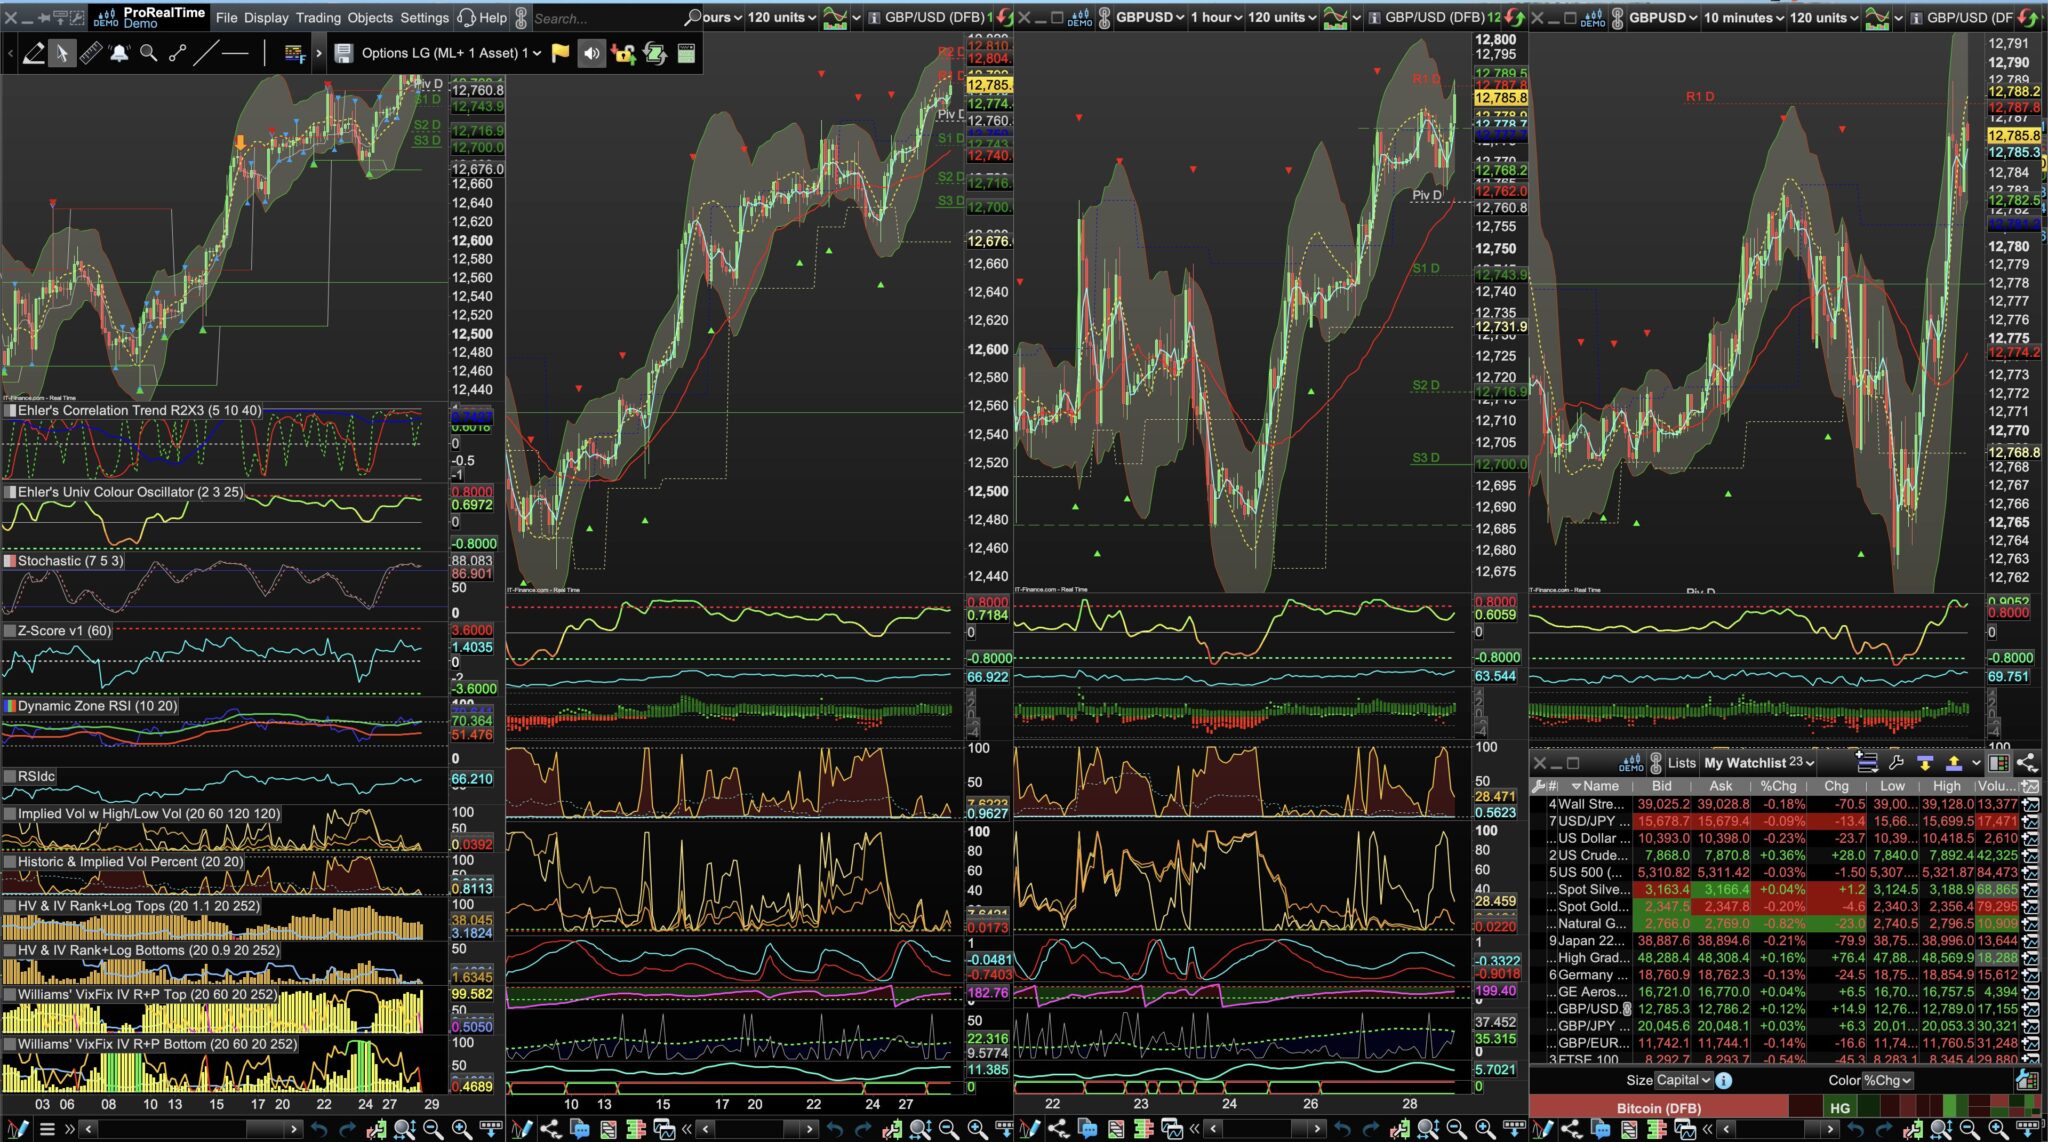This screenshot has height=1142, width=2048.
Task: Click the floppy disk save template icon
Action: point(343,53)
